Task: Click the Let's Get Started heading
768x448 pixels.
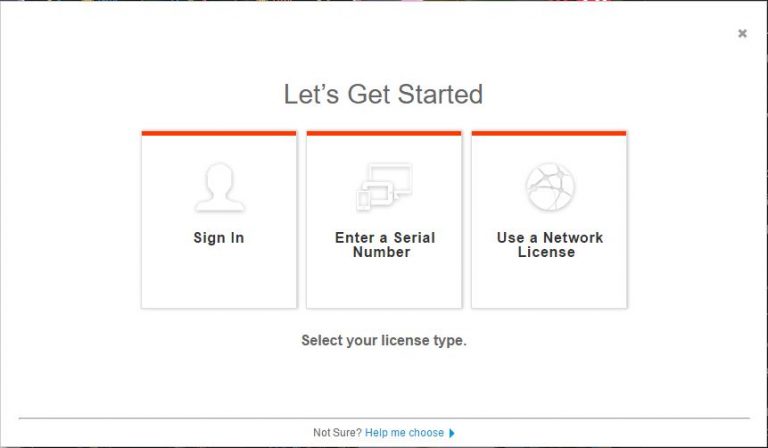Action: click(x=384, y=95)
